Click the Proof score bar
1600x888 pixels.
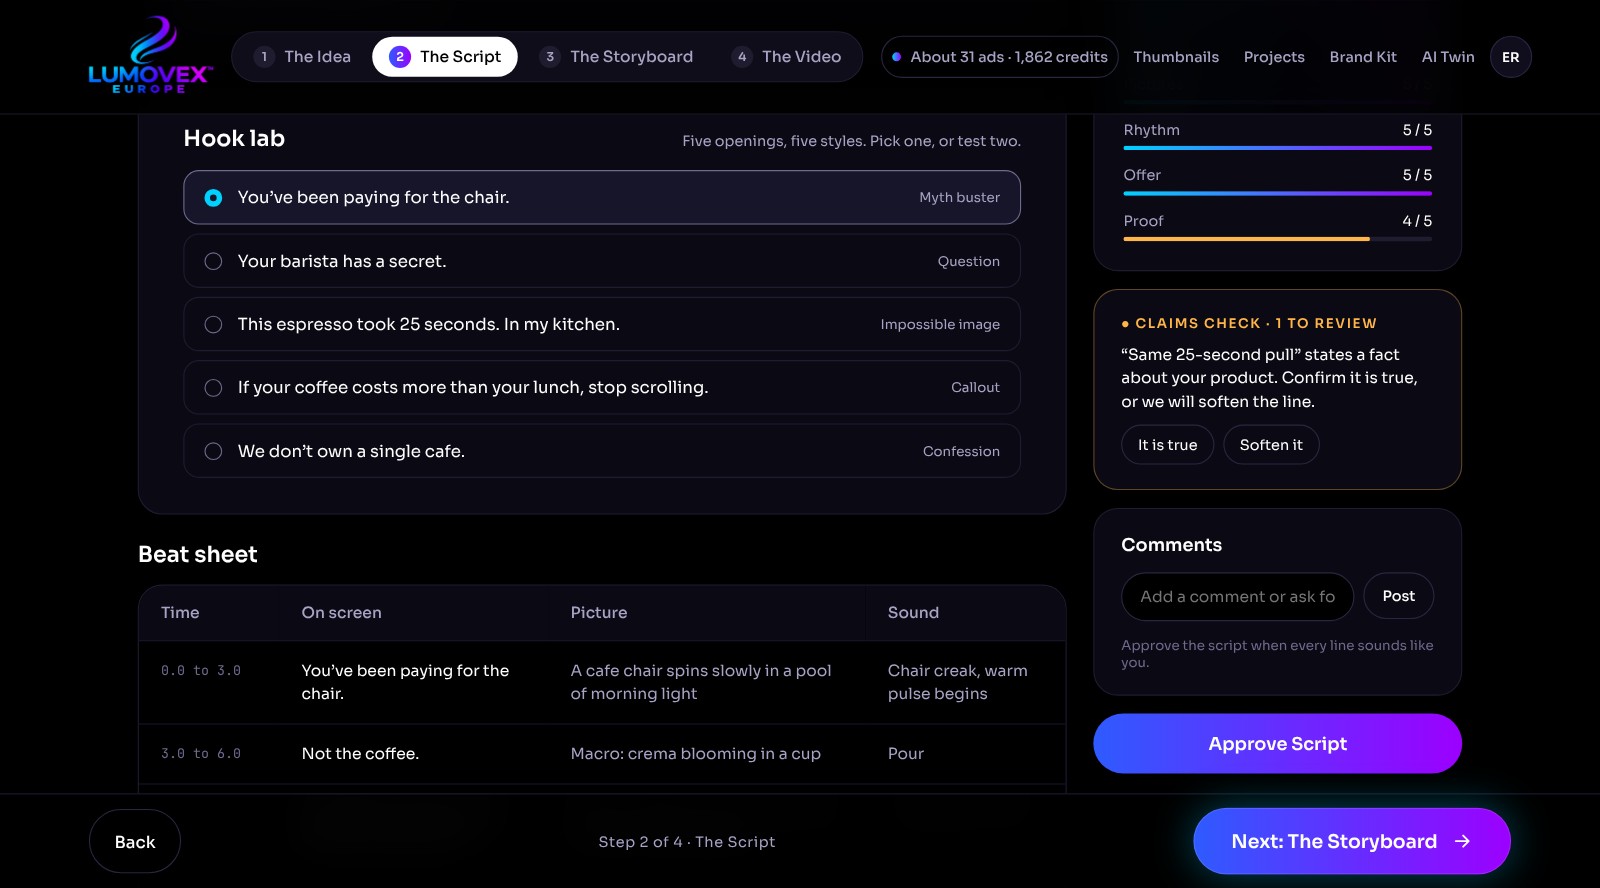tap(1277, 239)
